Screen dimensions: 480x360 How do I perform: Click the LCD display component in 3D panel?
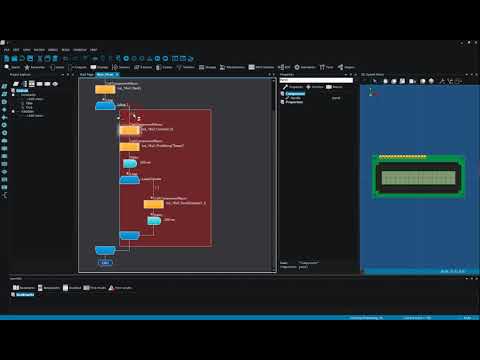pyautogui.click(x=418, y=177)
